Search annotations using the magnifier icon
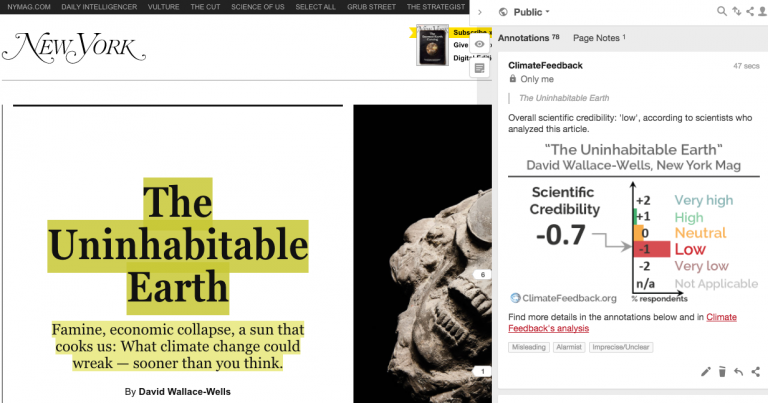Image resolution: width=768 pixels, height=403 pixels. (x=722, y=12)
